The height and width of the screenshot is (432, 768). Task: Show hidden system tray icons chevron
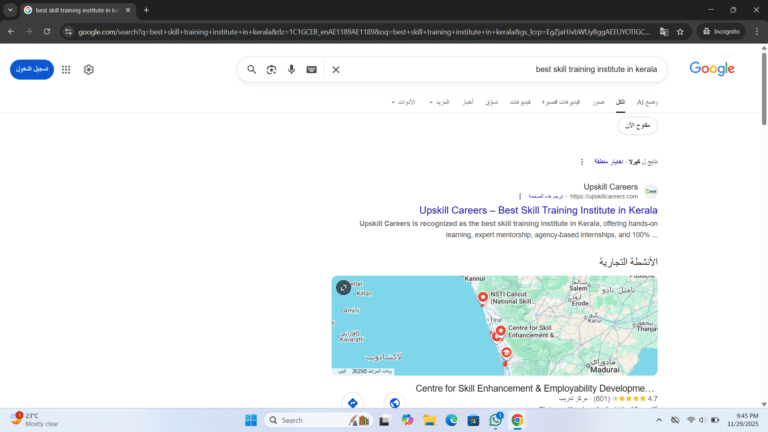(x=659, y=420)
